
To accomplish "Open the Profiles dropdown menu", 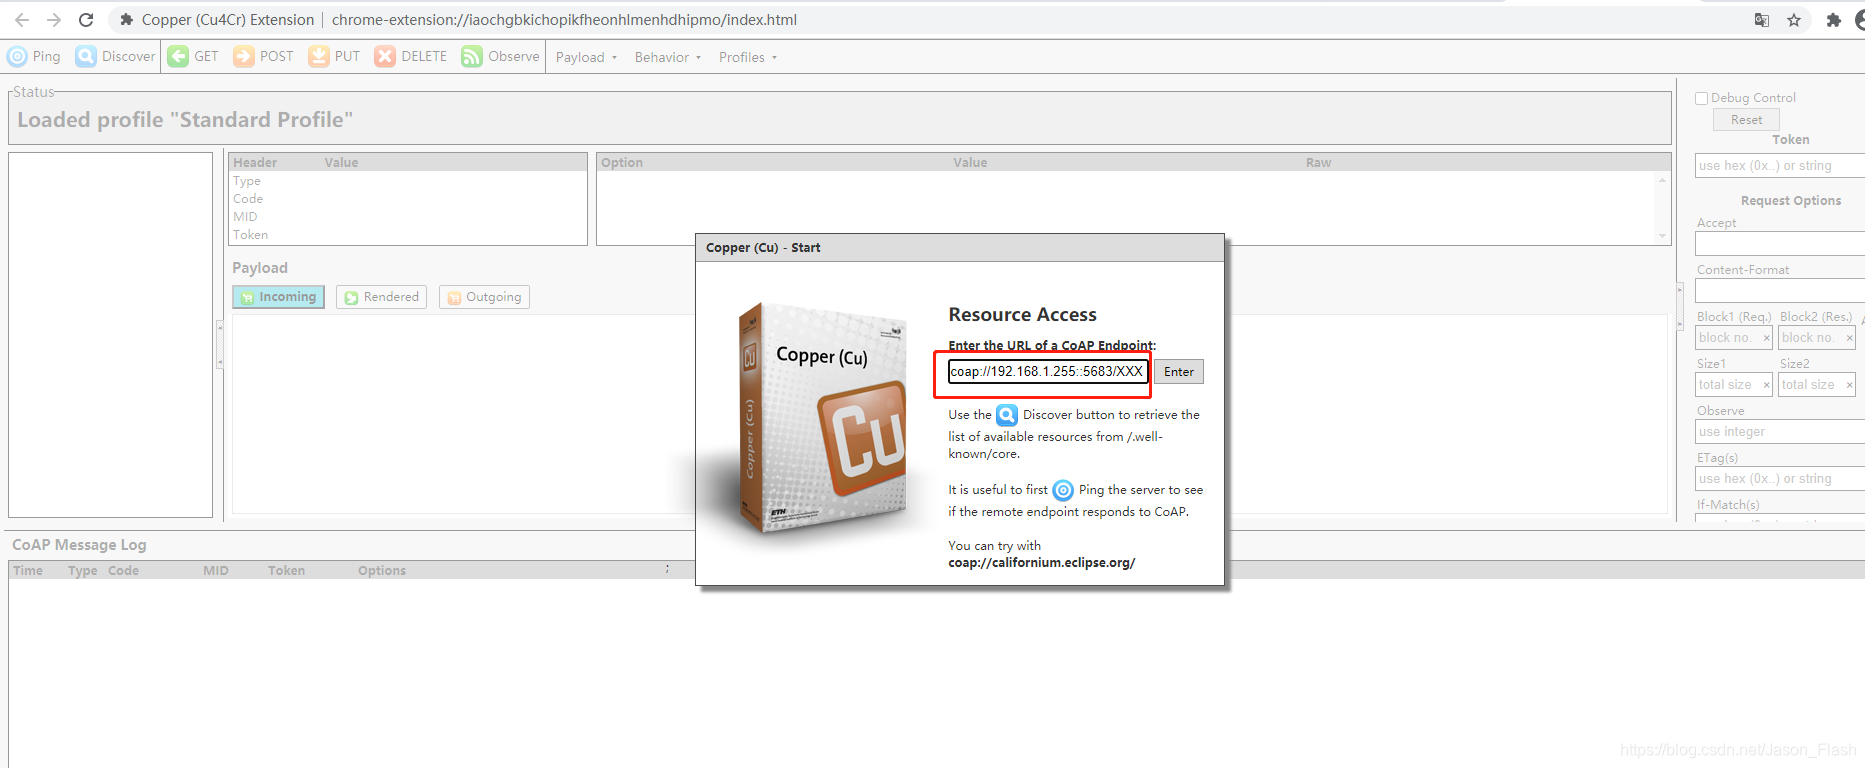I will [x=748, y=57].
